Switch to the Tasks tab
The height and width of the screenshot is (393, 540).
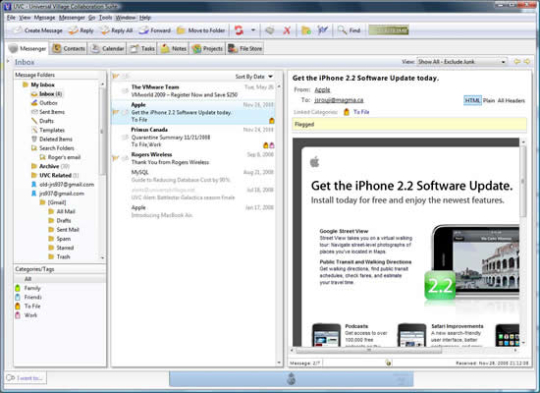pos(142,49)
